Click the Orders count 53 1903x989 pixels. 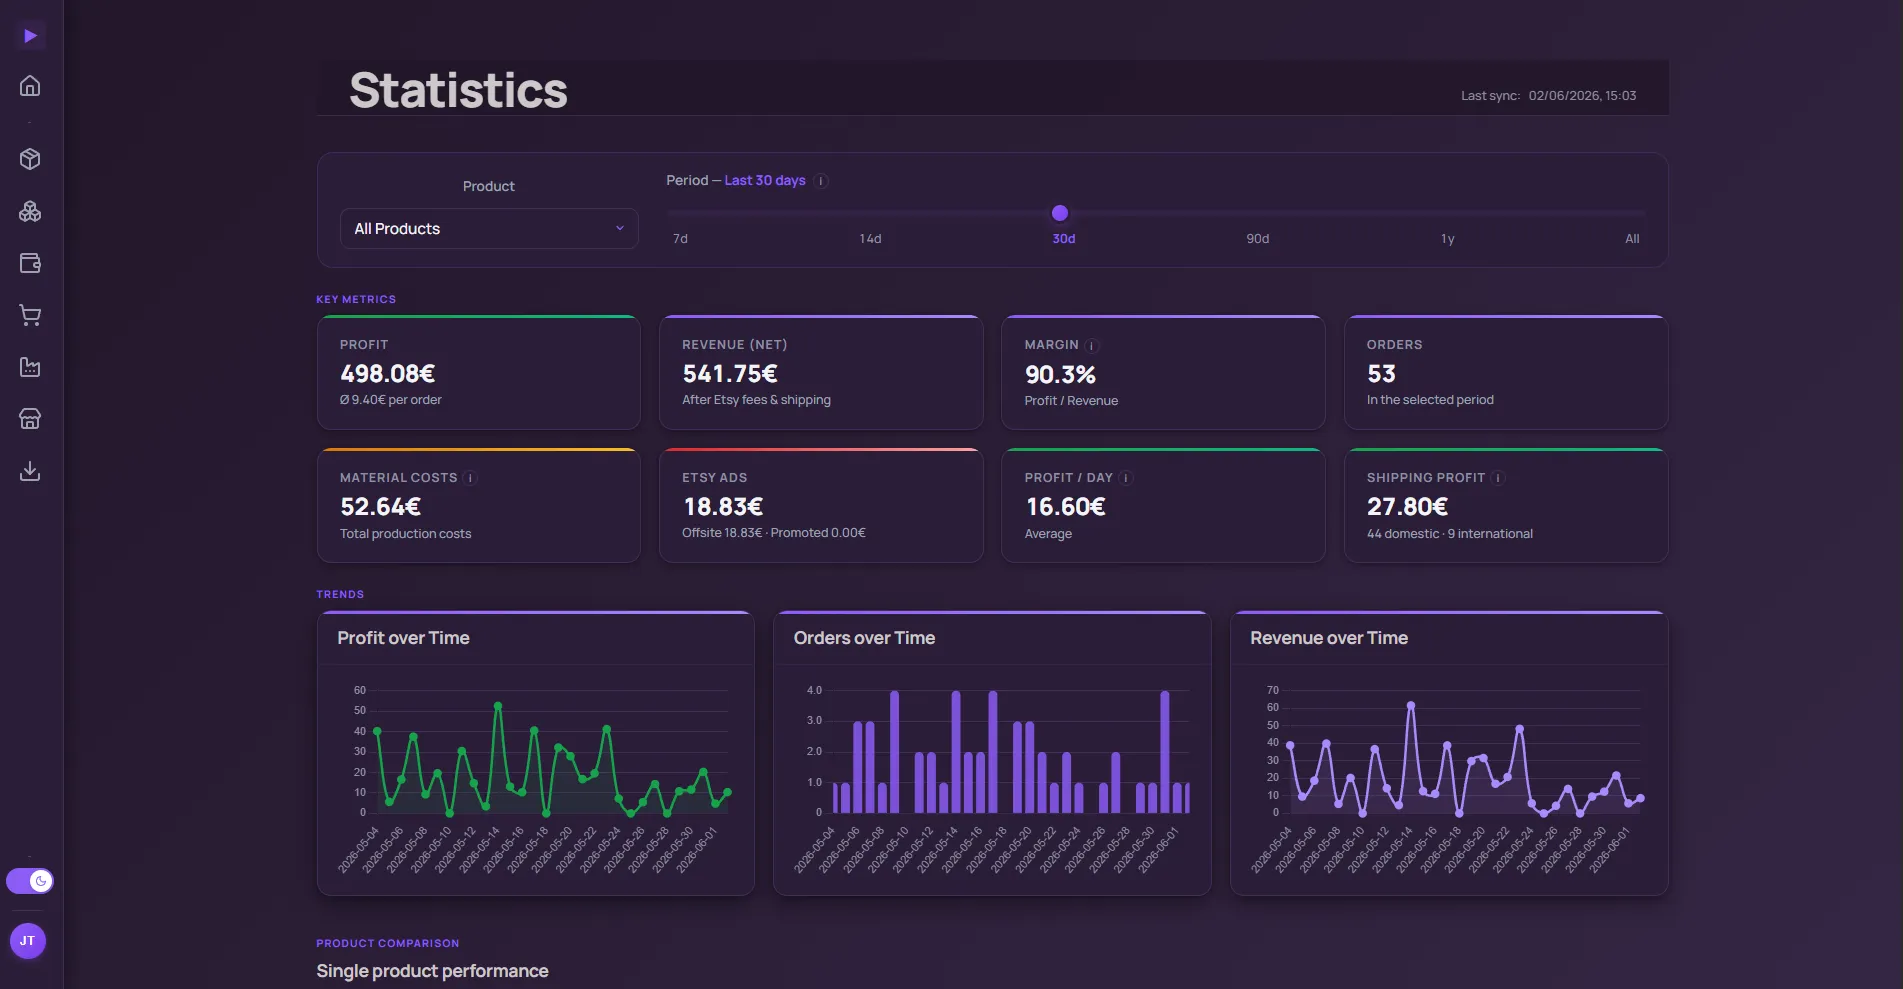point(1381,374)
